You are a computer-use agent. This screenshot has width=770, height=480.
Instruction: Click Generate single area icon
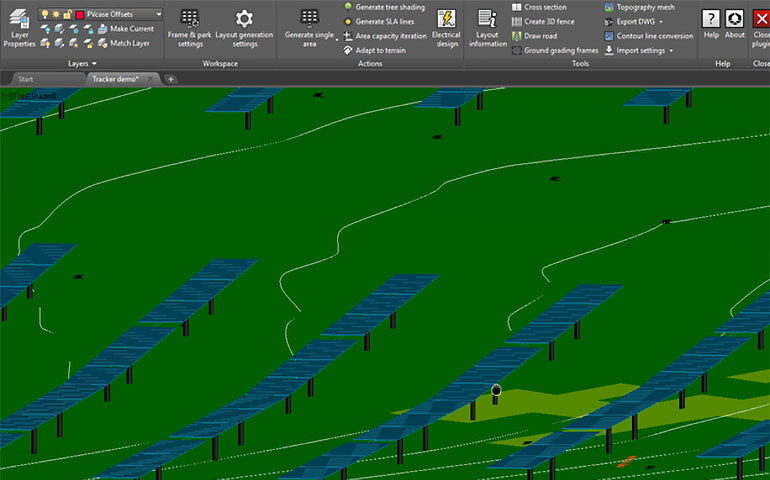[309, 18]
